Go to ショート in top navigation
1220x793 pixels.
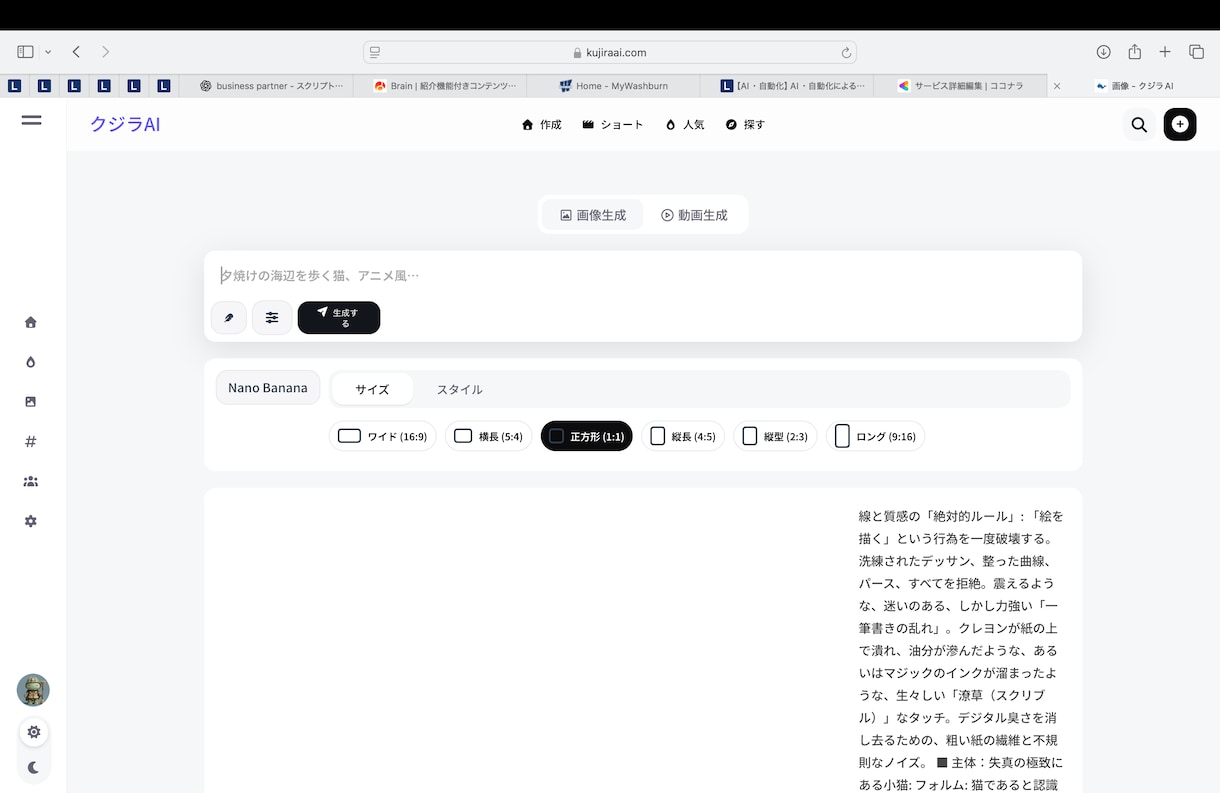[613, 125]
